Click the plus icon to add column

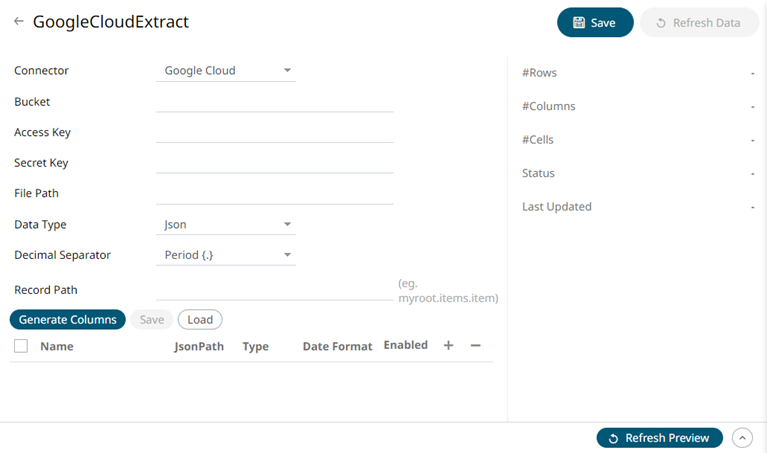(x=448, y=345)
